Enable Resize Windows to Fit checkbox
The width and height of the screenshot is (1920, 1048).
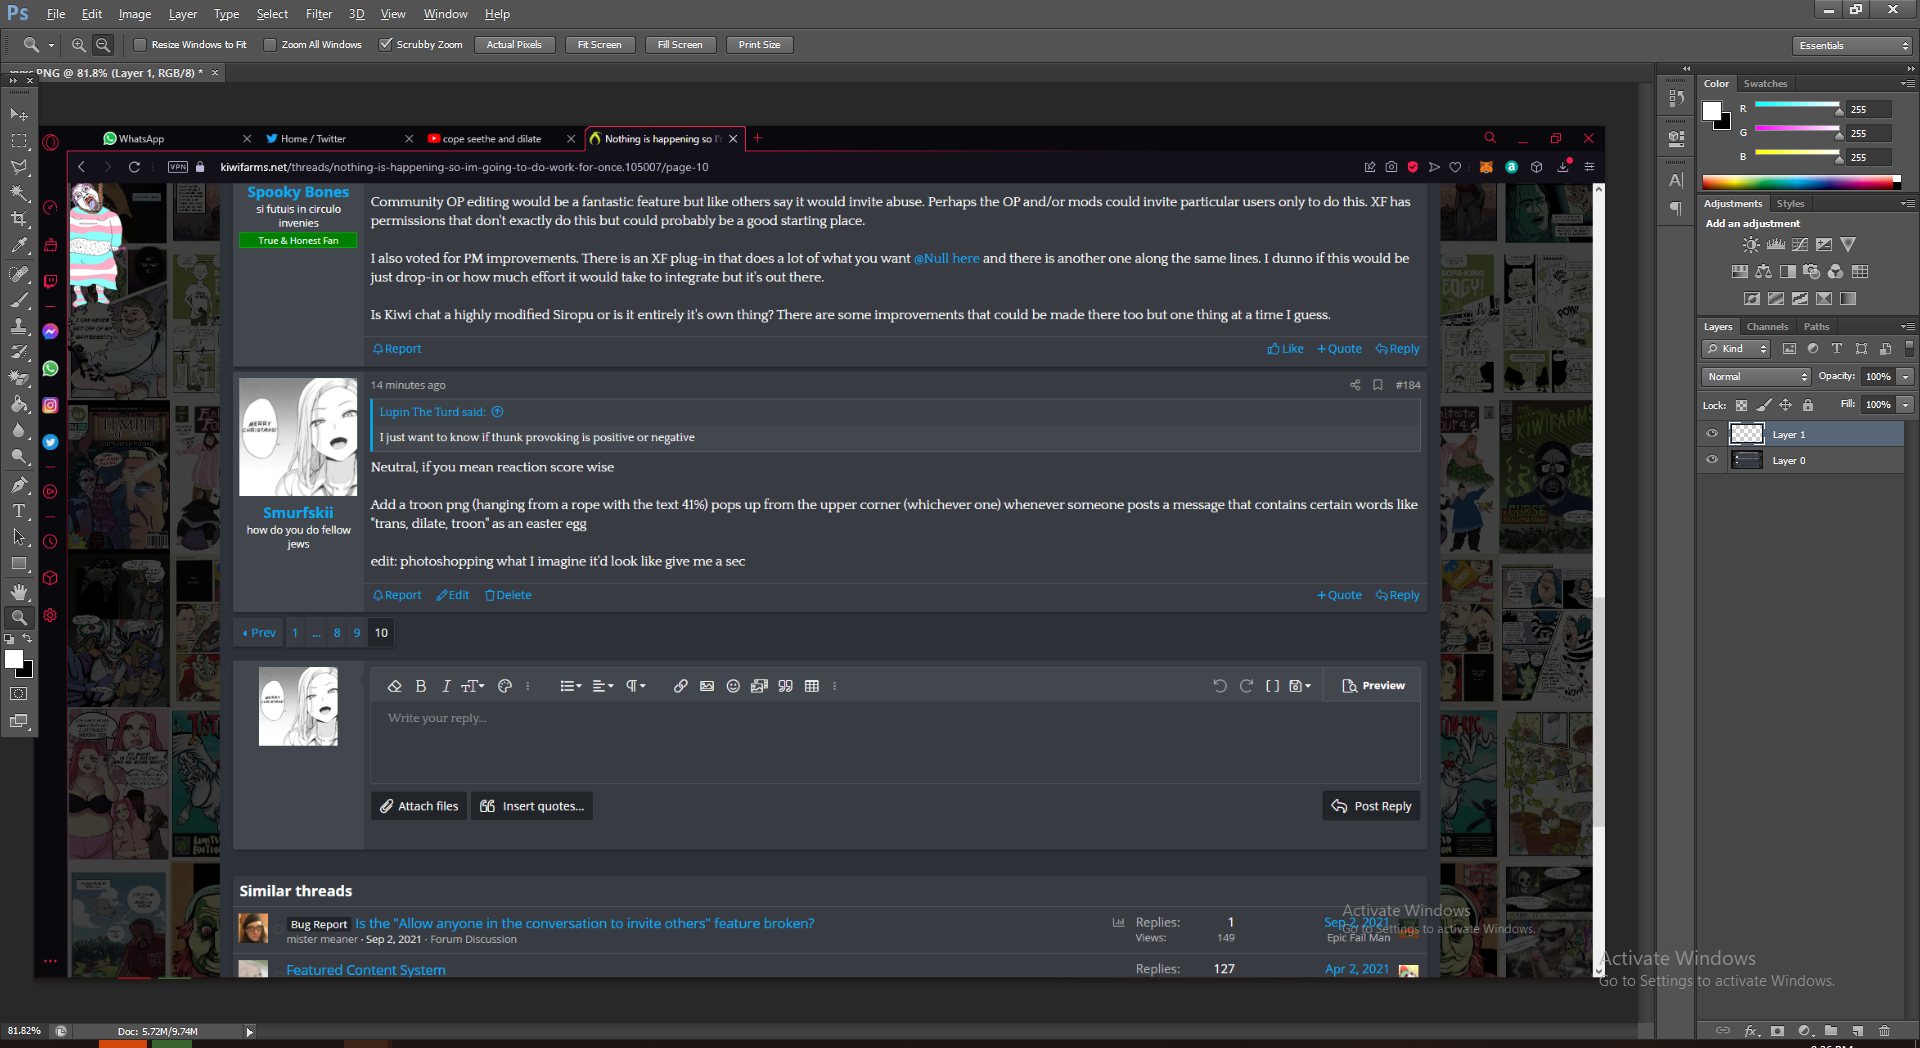[x=140, y=45]
